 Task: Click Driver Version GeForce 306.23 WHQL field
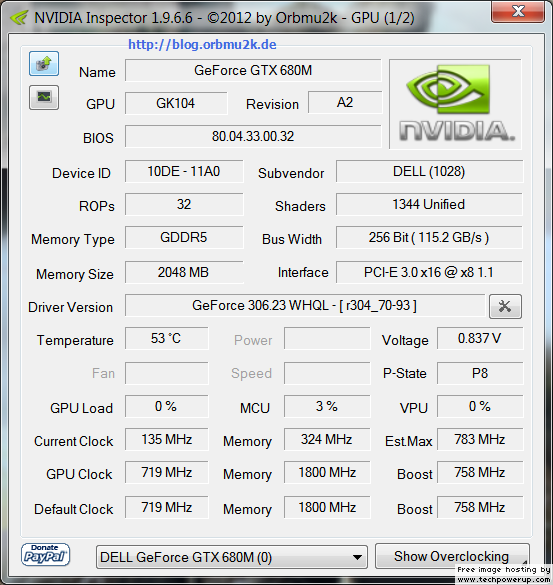point(305,305)
